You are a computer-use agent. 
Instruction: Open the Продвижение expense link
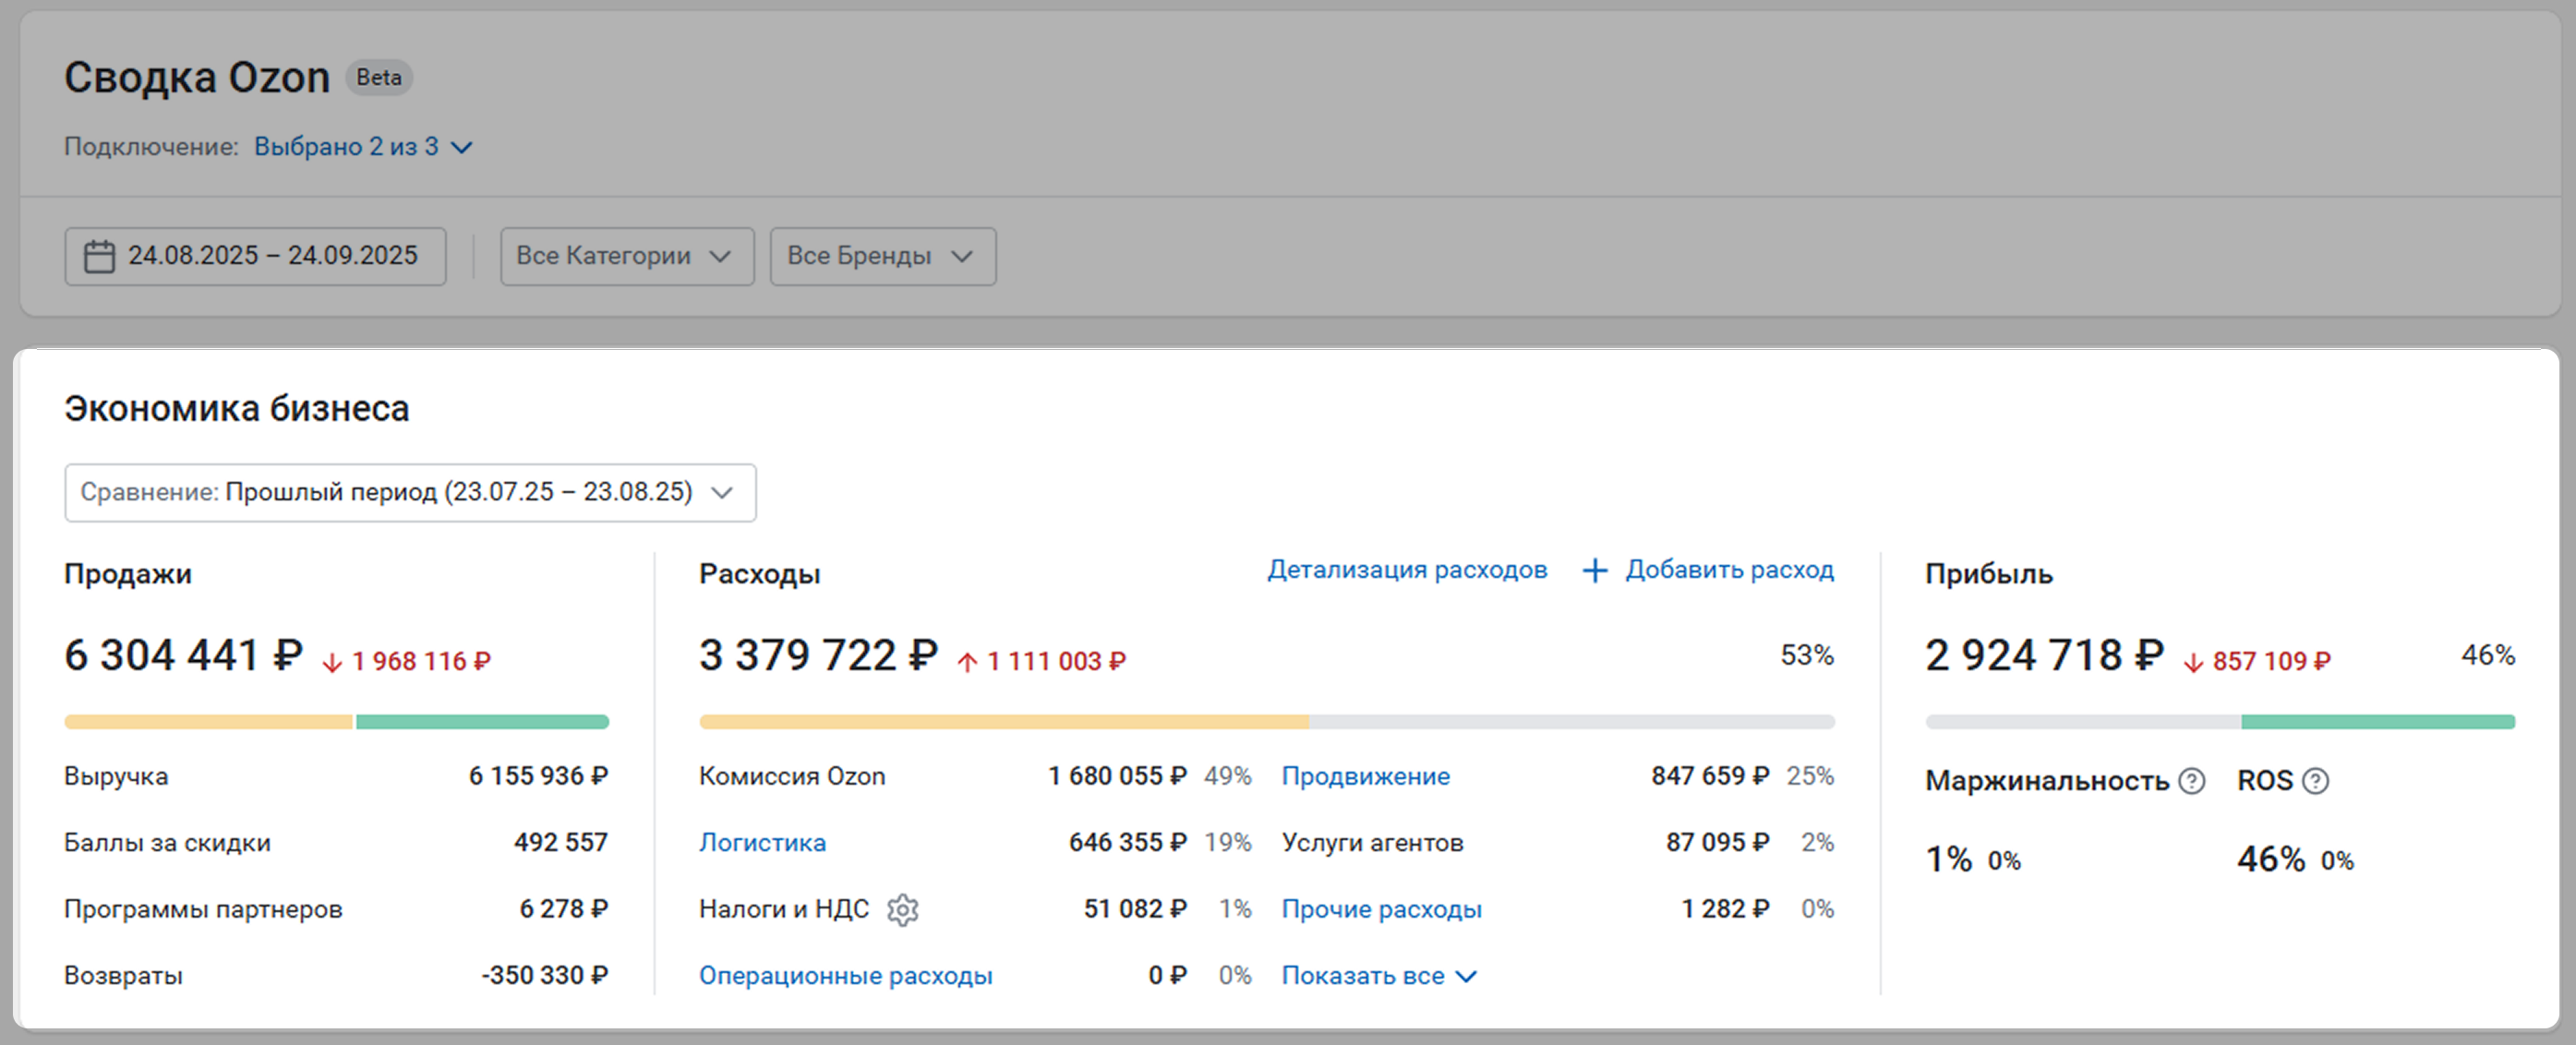pyautogui.click(x=1365, y=776)
